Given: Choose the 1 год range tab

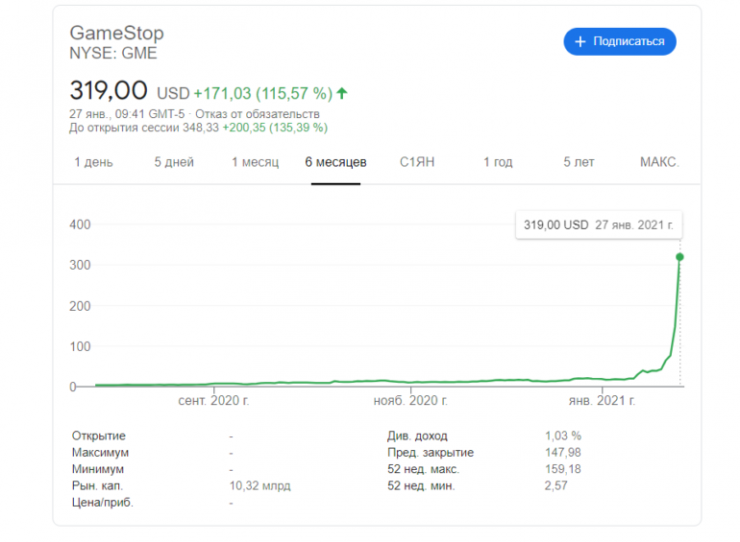Looking at the screenshot, I should click(498, 162).
